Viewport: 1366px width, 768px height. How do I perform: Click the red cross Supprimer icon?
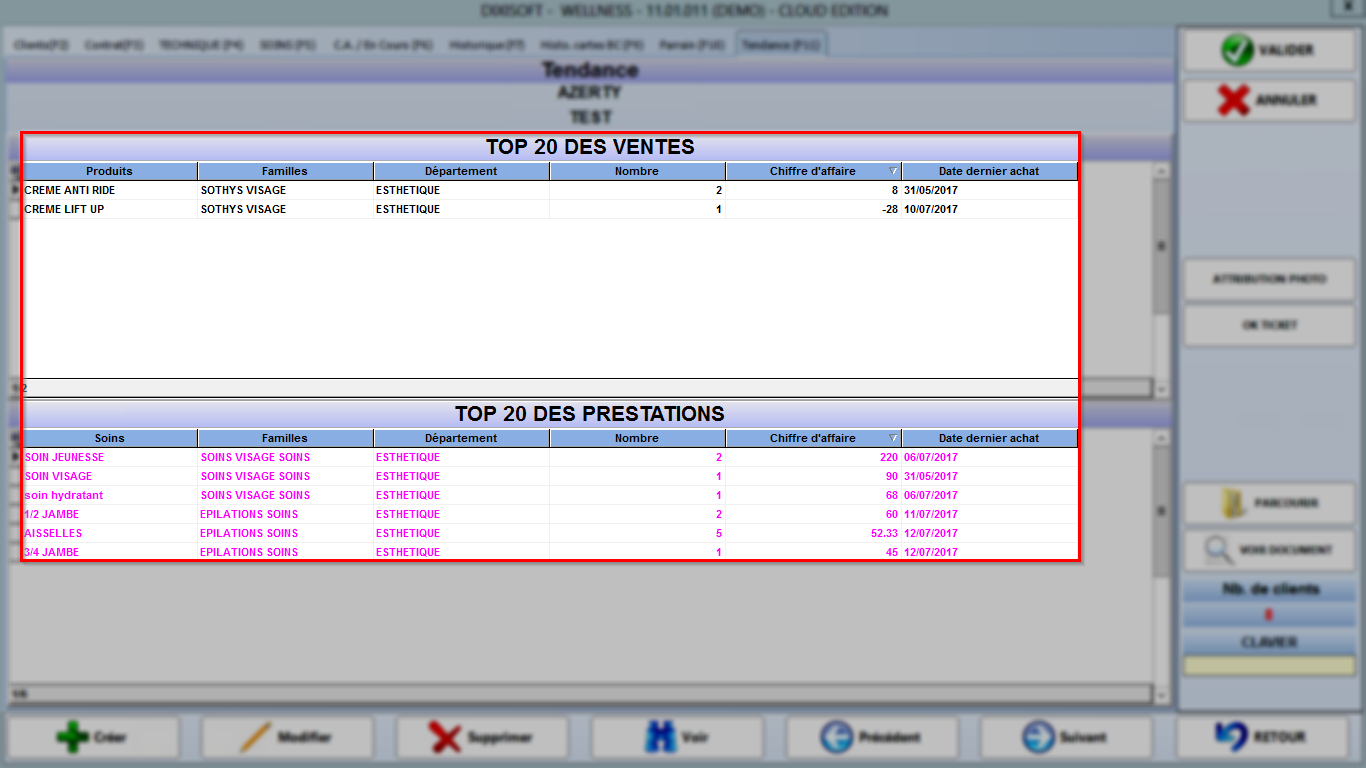tap(445, 737)
